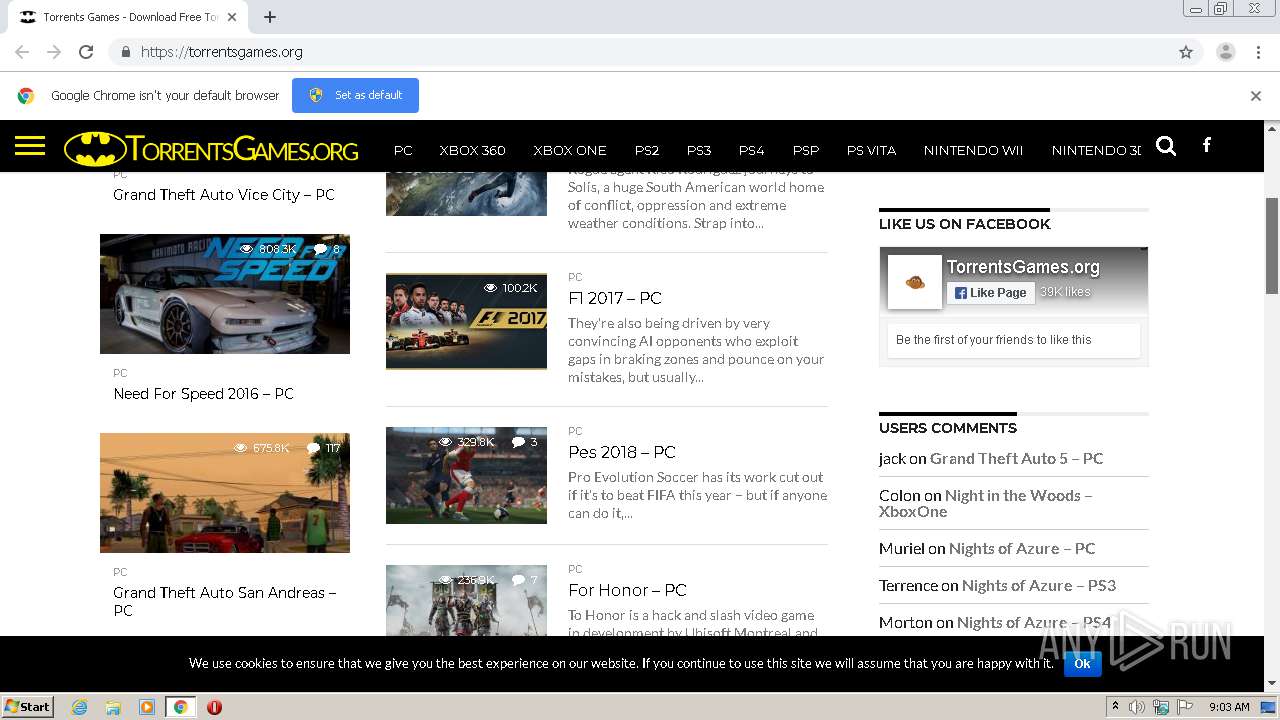Bookmark this page with the star icon
The width and height of the screenshot is (1280, 720).
pyautogui.click(x=1186, y=52)
